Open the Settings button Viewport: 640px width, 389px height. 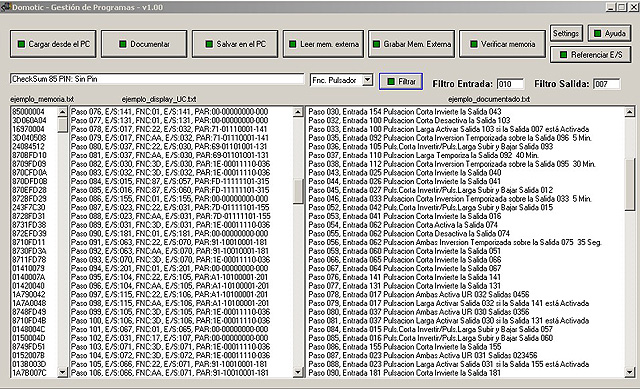566,33
